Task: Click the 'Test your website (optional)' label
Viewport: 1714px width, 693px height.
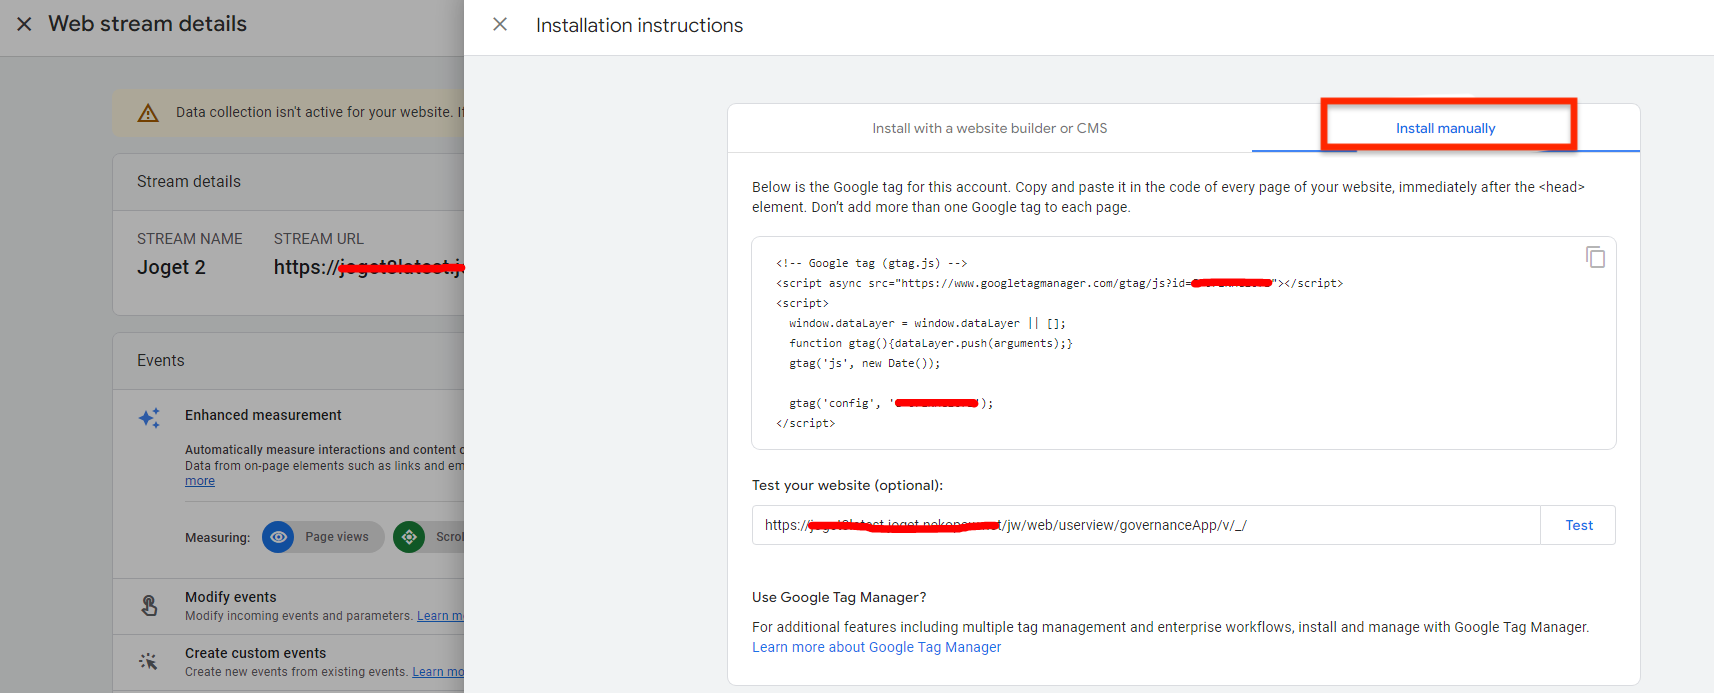Action: click(x=847, y=485)
